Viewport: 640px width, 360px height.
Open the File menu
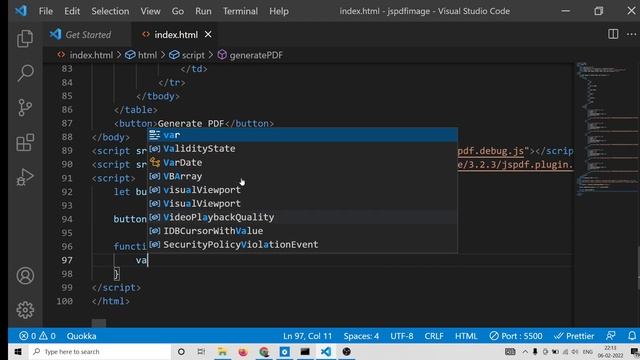click(x=46, y=11)
